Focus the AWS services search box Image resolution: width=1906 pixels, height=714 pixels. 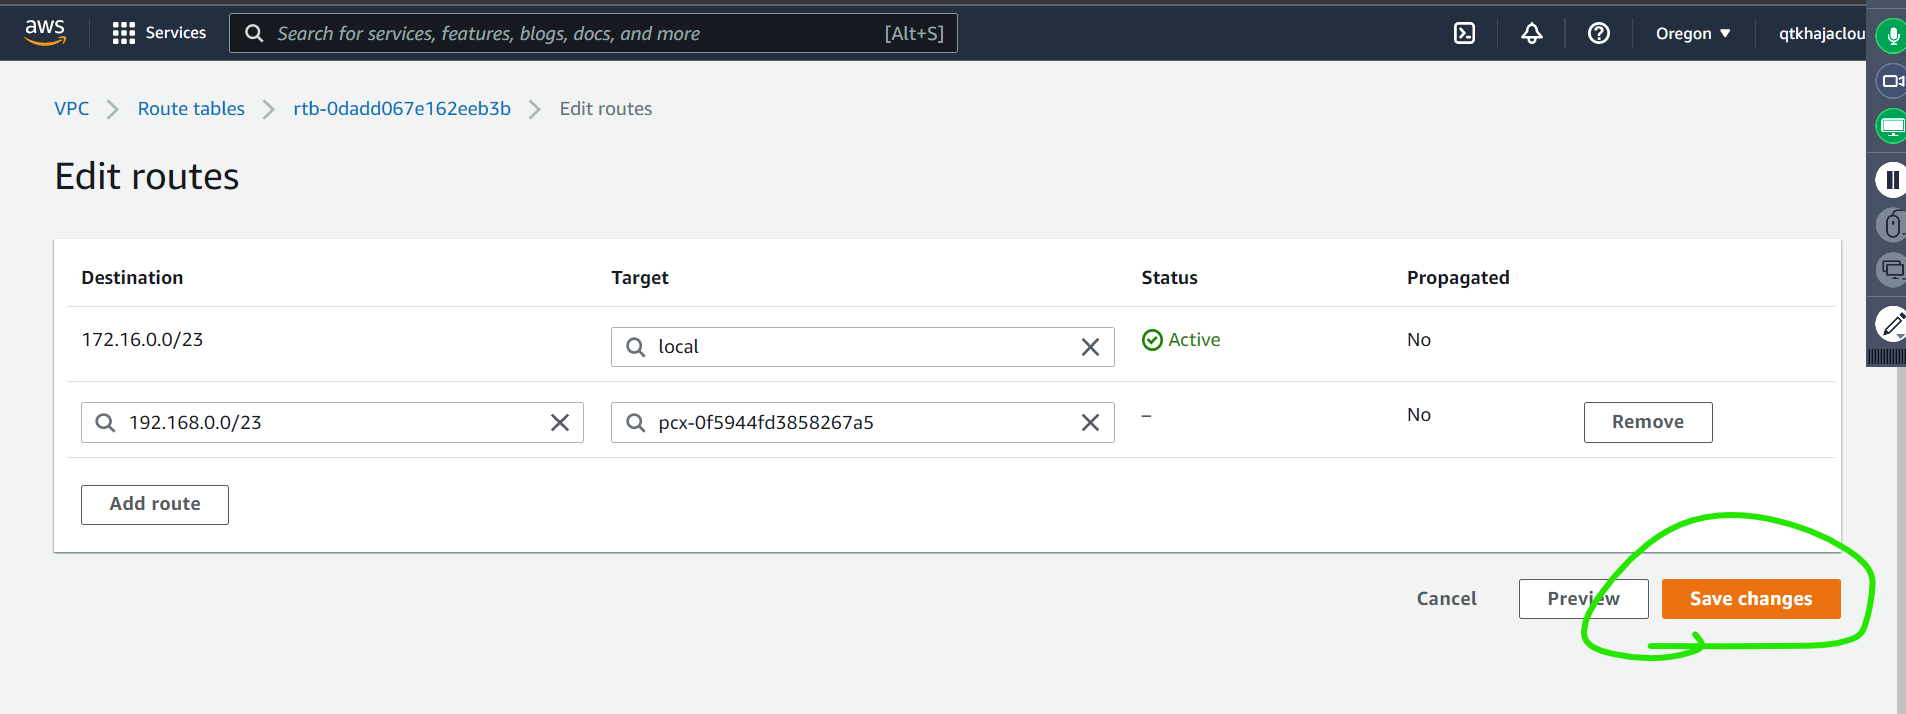point(593,33)
